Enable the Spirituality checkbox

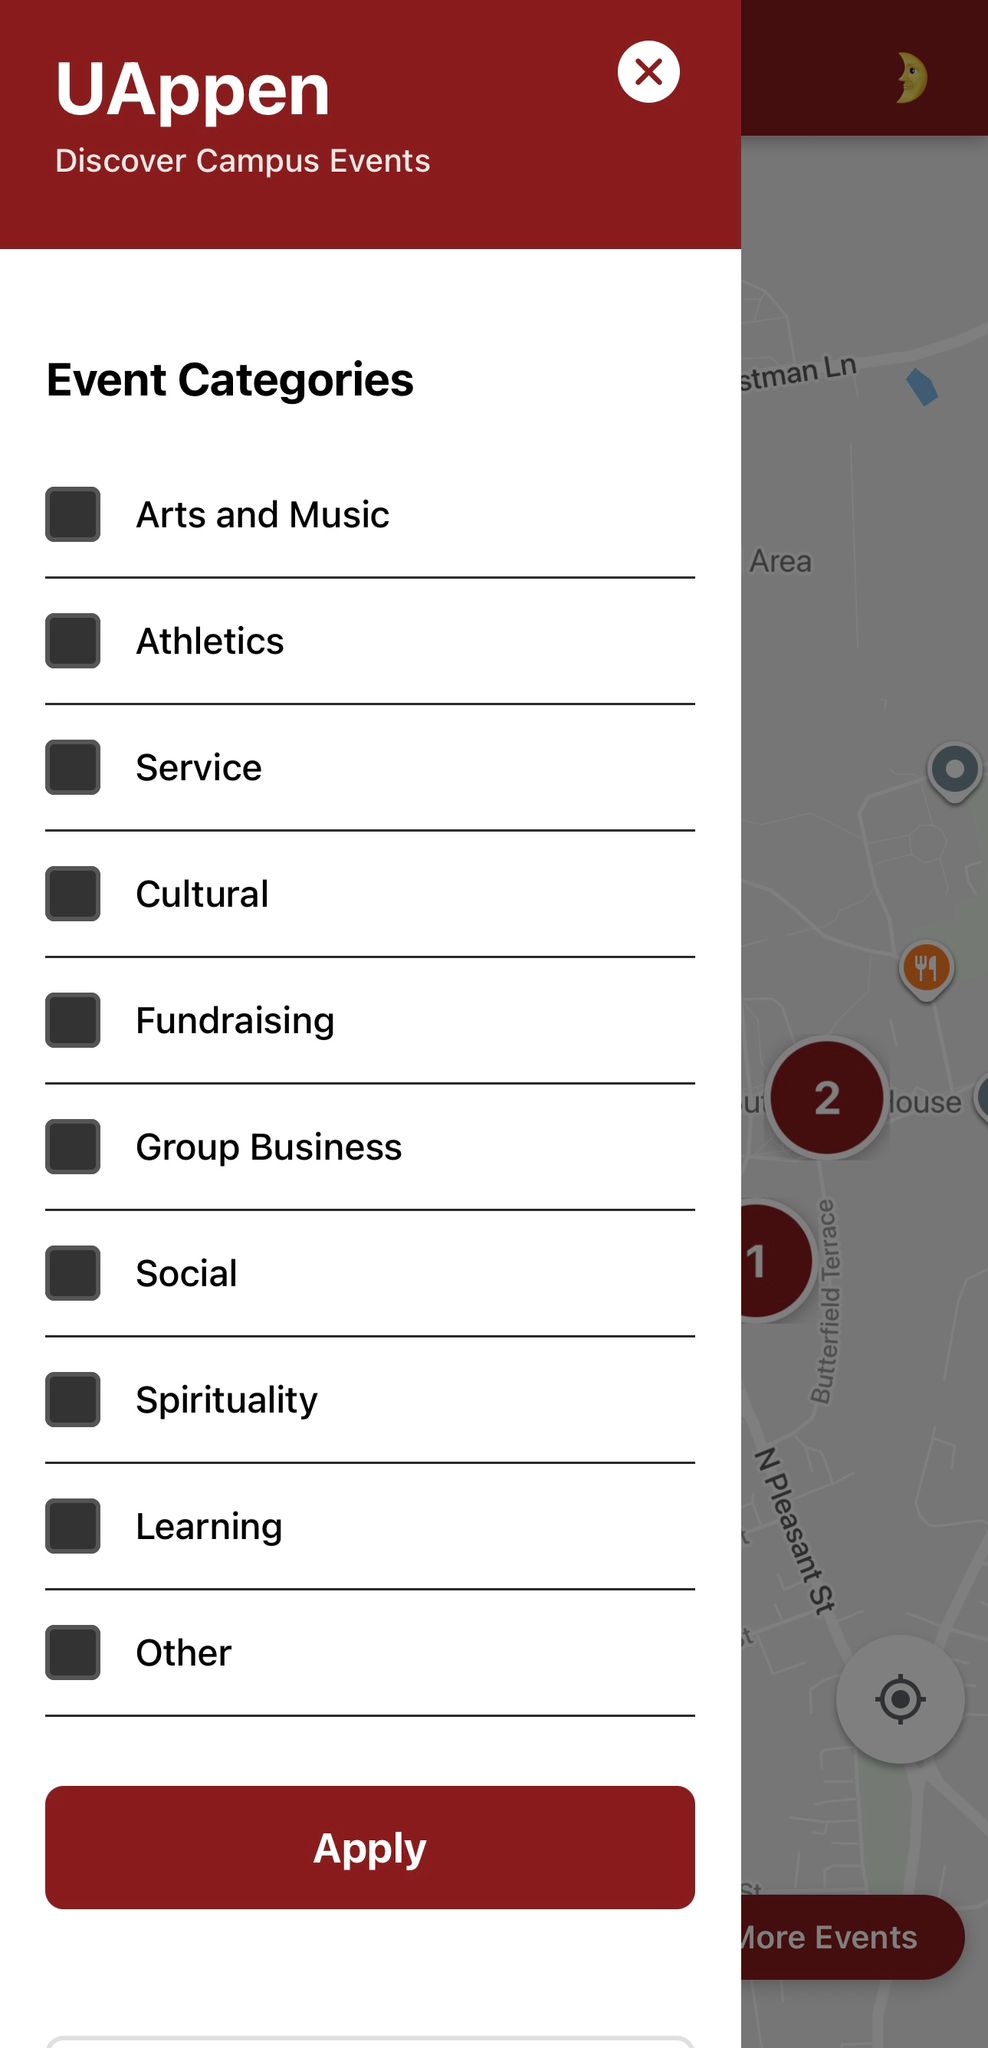point(73,1400)
